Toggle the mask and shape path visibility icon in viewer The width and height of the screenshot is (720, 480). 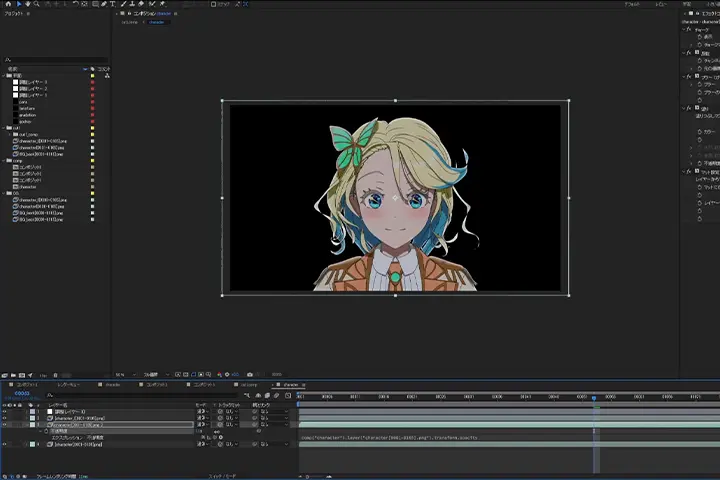[193, 375]
